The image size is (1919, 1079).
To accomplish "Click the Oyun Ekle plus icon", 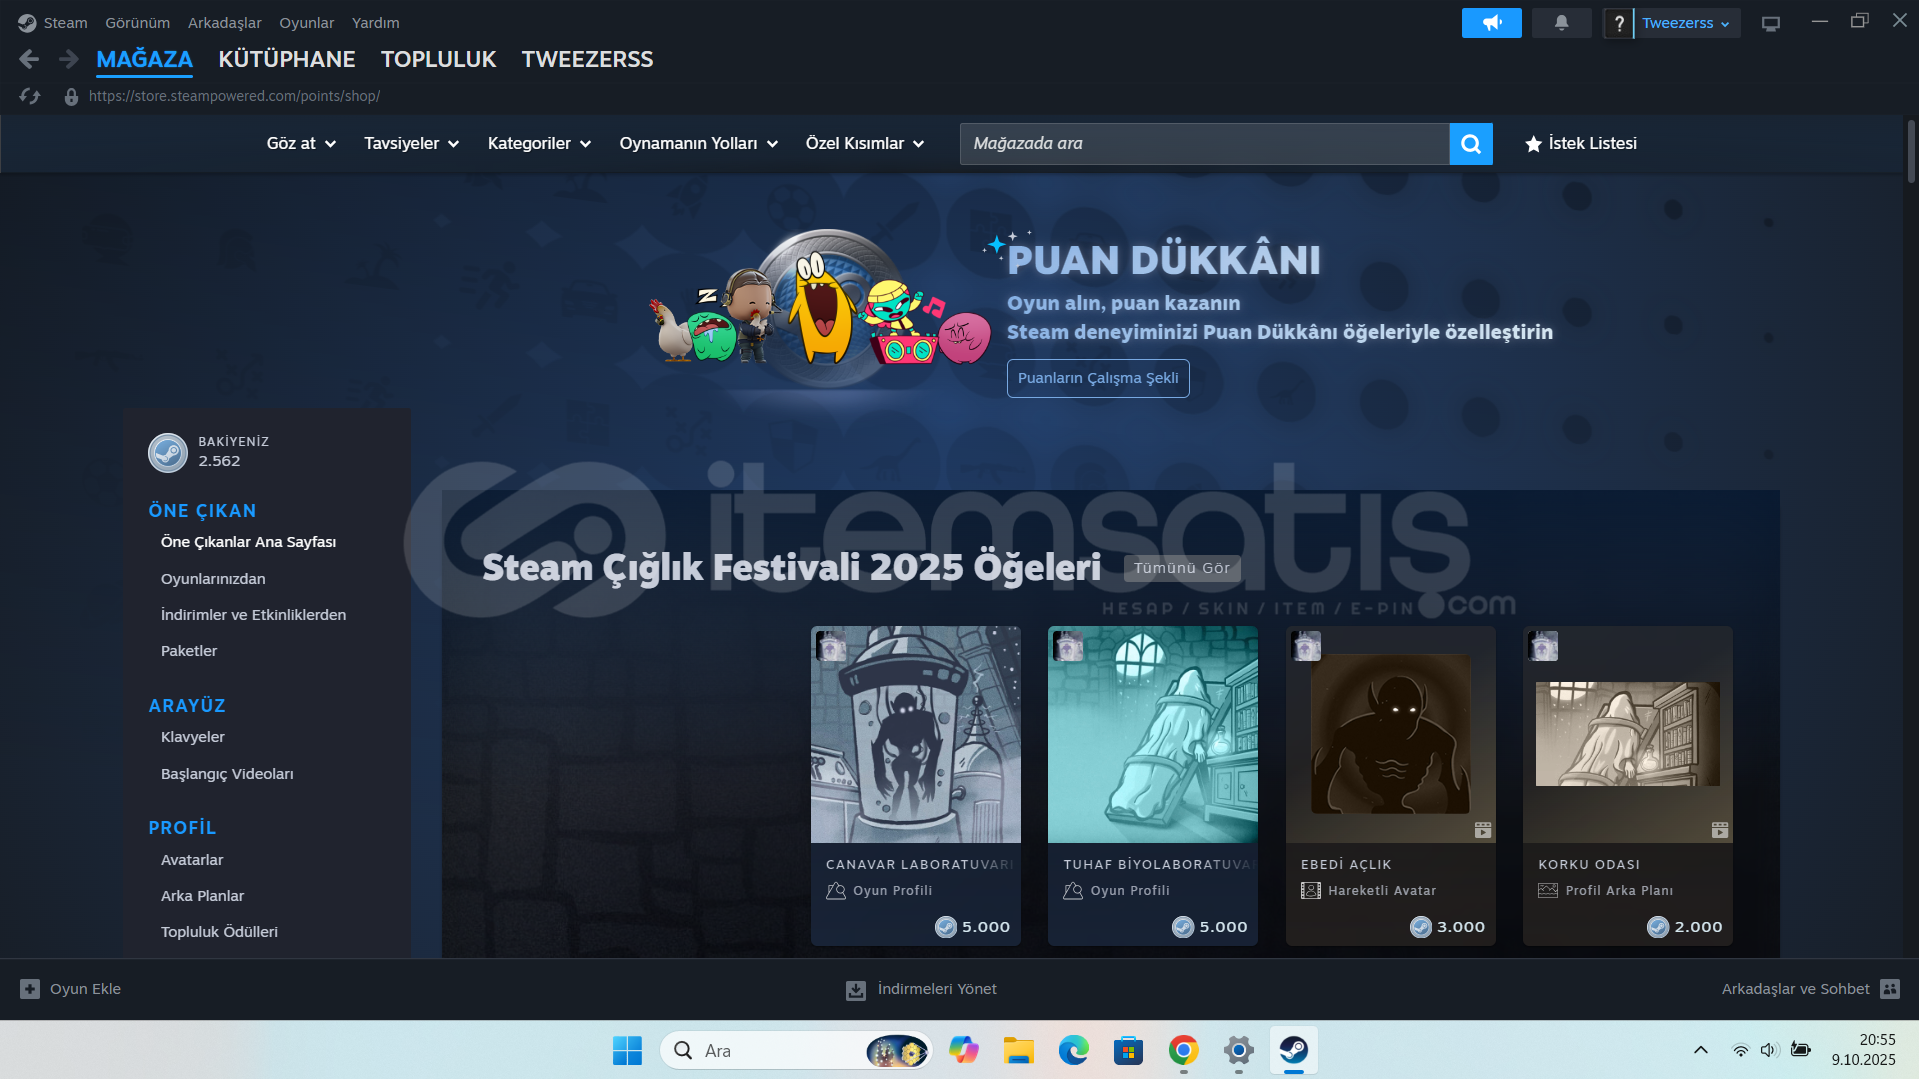I will point(30,989).
